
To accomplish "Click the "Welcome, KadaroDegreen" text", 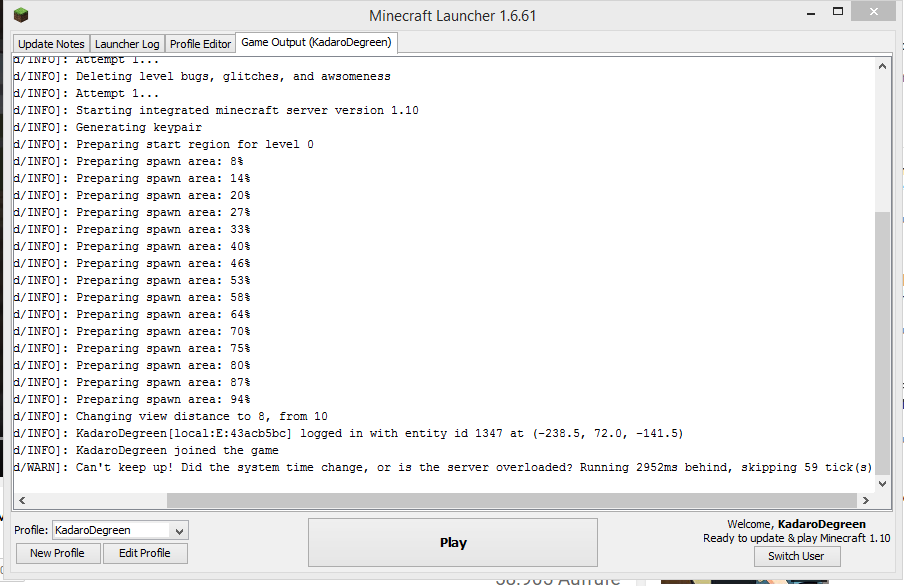I will (x=796, y=524).
